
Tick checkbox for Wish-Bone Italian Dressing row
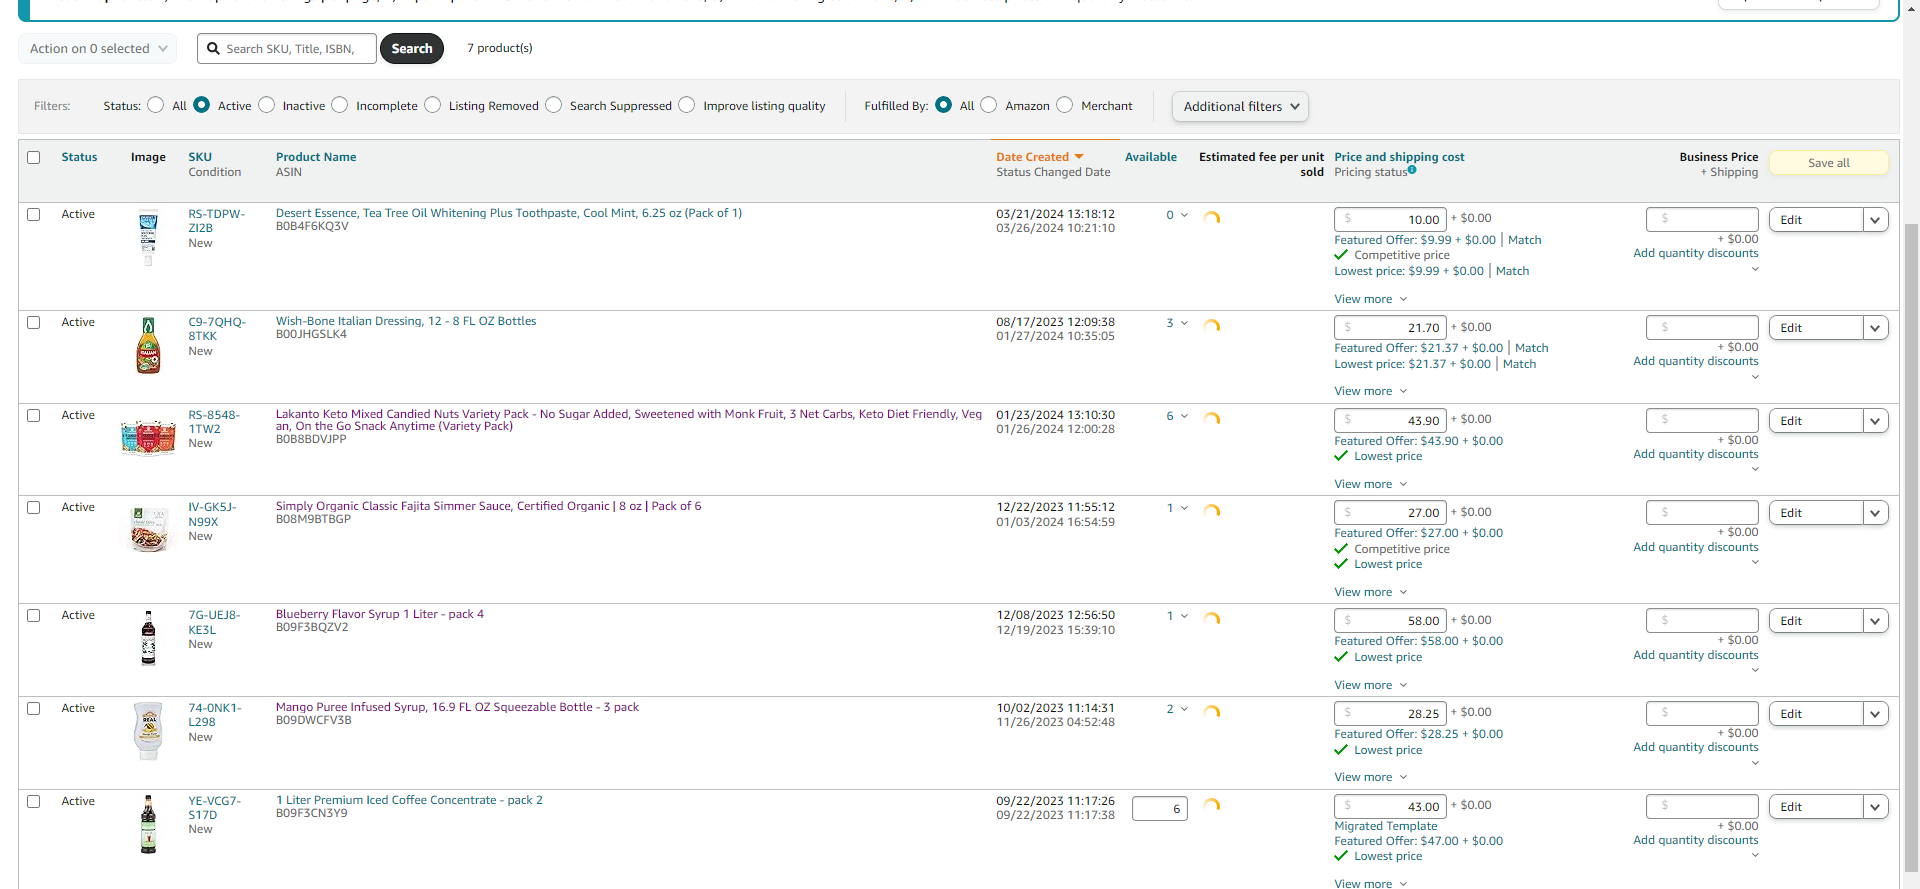(x=34, y=322)
